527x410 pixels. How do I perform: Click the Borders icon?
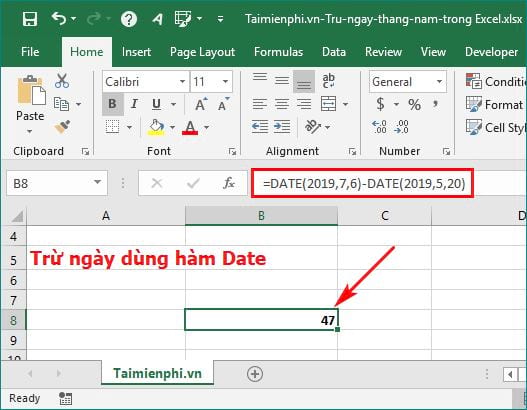tap(112, 127)
